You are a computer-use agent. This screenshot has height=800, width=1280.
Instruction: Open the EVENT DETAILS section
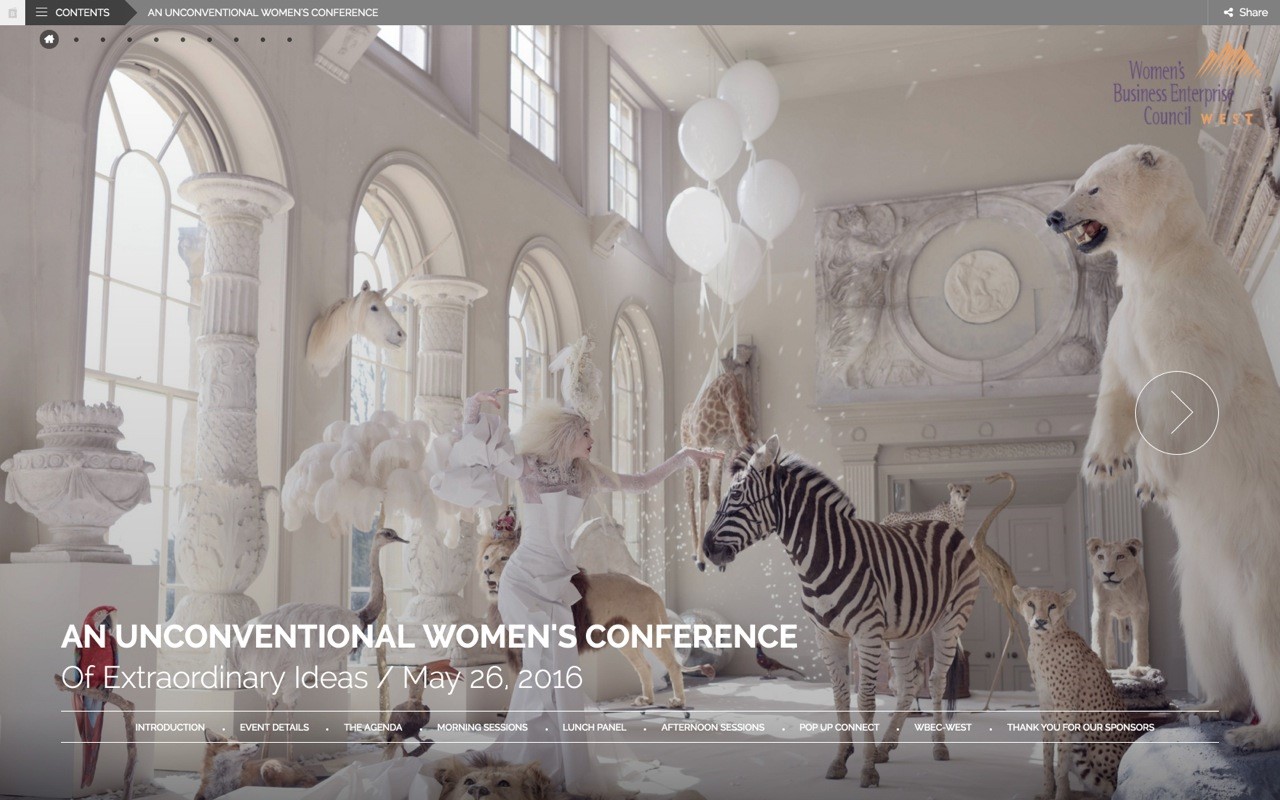click(x=273, y=727)
